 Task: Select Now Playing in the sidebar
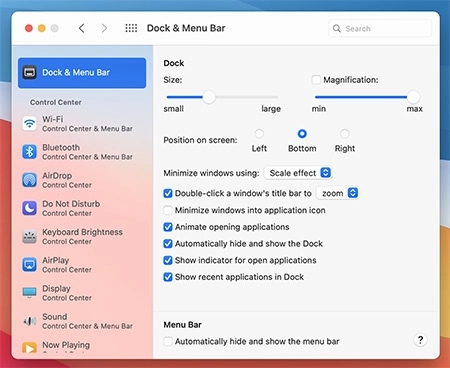click(x=82, y=348)
